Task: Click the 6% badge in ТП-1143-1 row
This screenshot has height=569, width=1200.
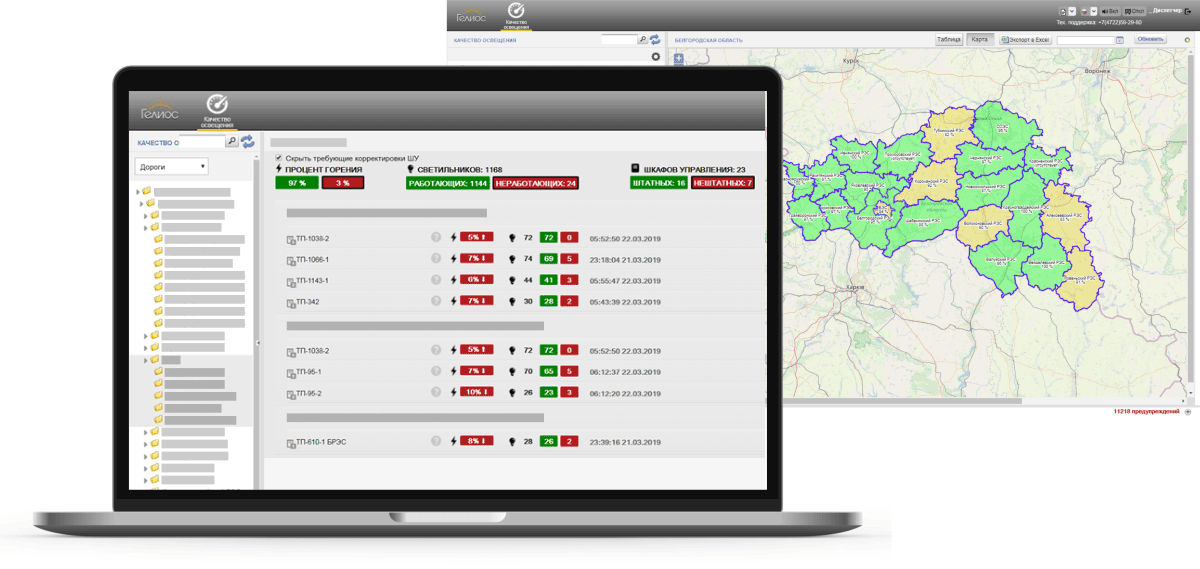Action: tap(476, 280)
